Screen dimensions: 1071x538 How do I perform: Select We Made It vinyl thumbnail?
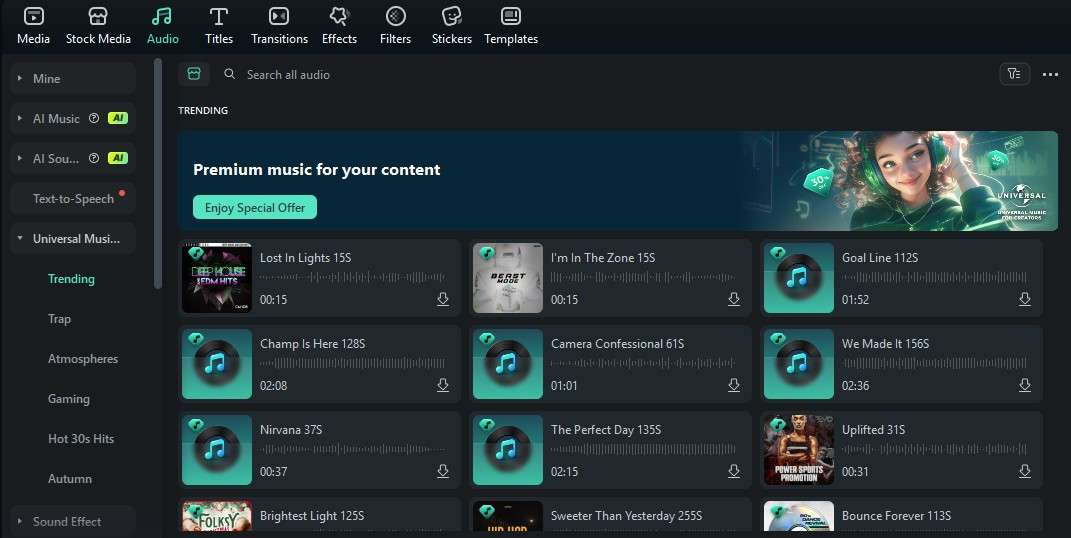[x=798, y=364]
